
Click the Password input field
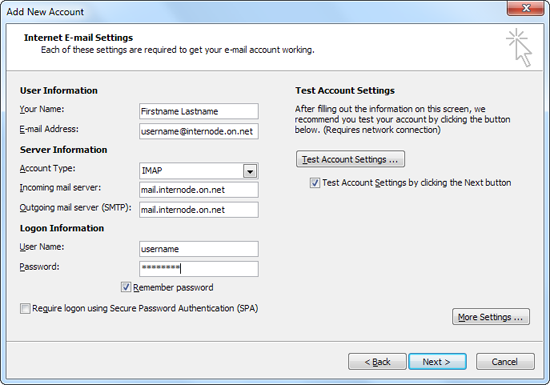(x=199, y=269)
